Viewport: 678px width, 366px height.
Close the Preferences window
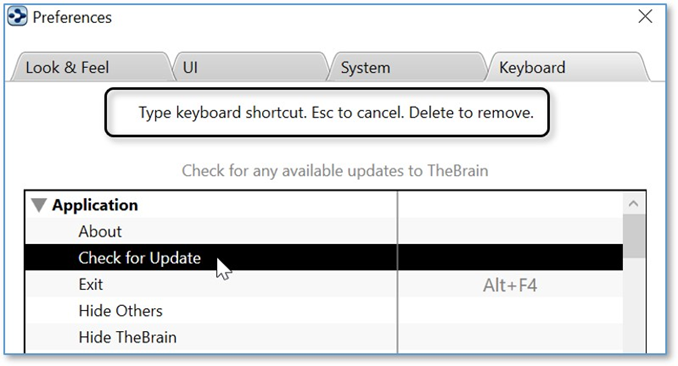point(645,17)
